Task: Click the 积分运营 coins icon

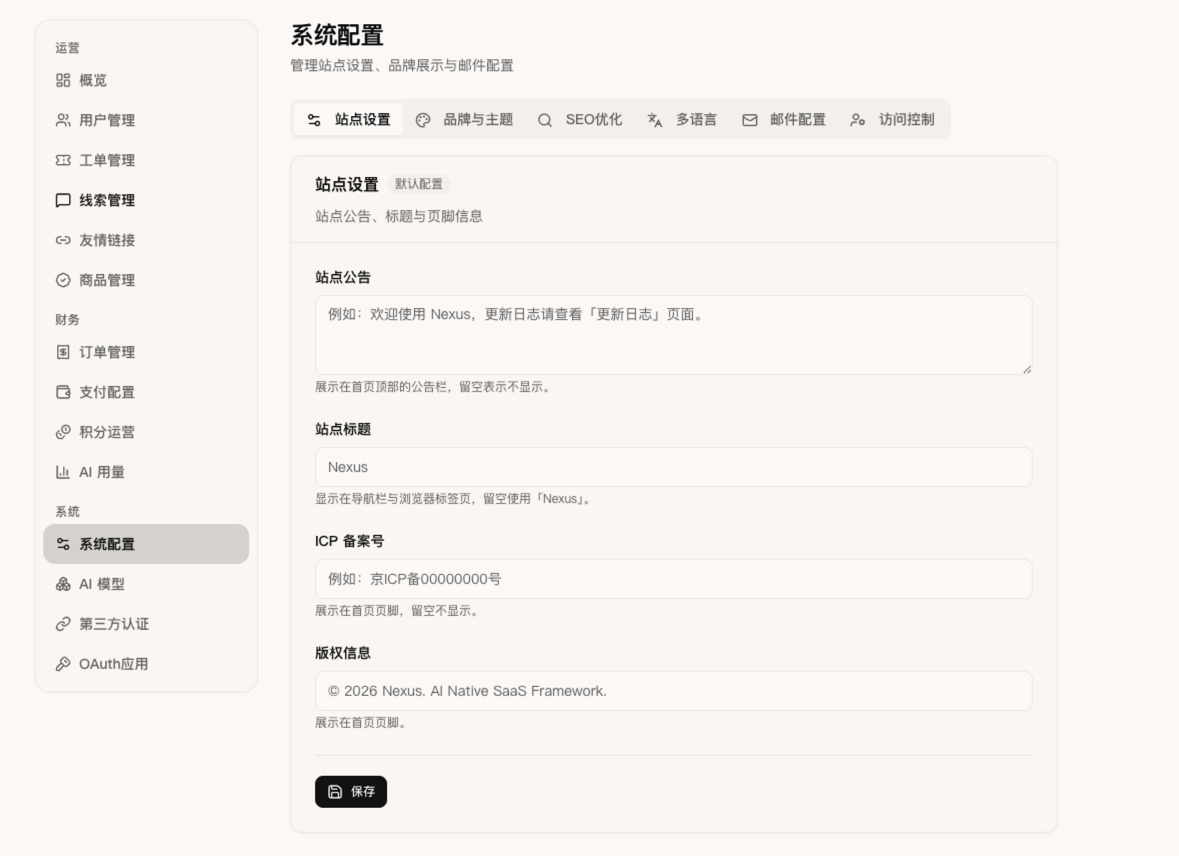Action: pyautogui.click(x=63, y=432)
